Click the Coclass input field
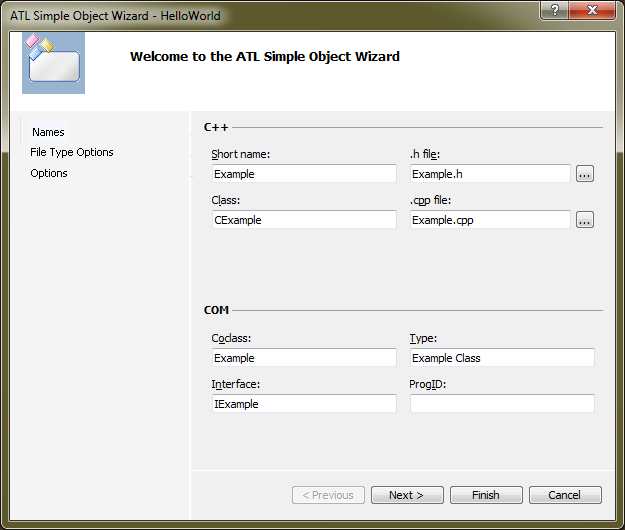This screenshot has width=625, height=530. (303, 358)
